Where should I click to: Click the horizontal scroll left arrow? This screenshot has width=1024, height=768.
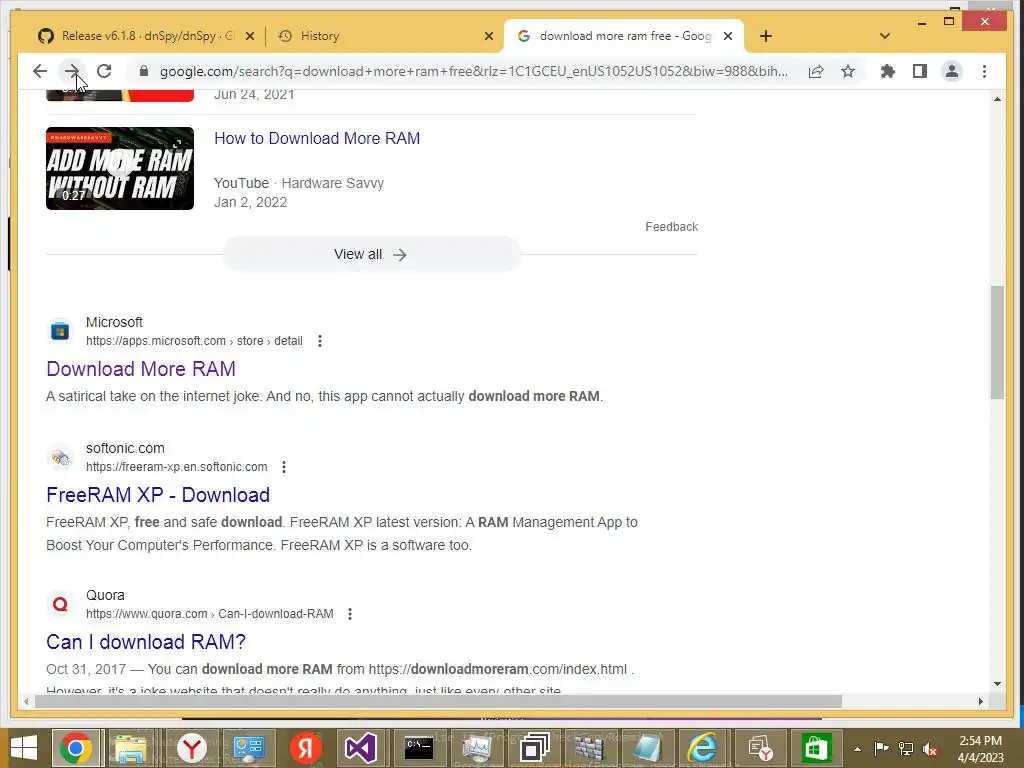pyautogui.click(x=26, y=701)
